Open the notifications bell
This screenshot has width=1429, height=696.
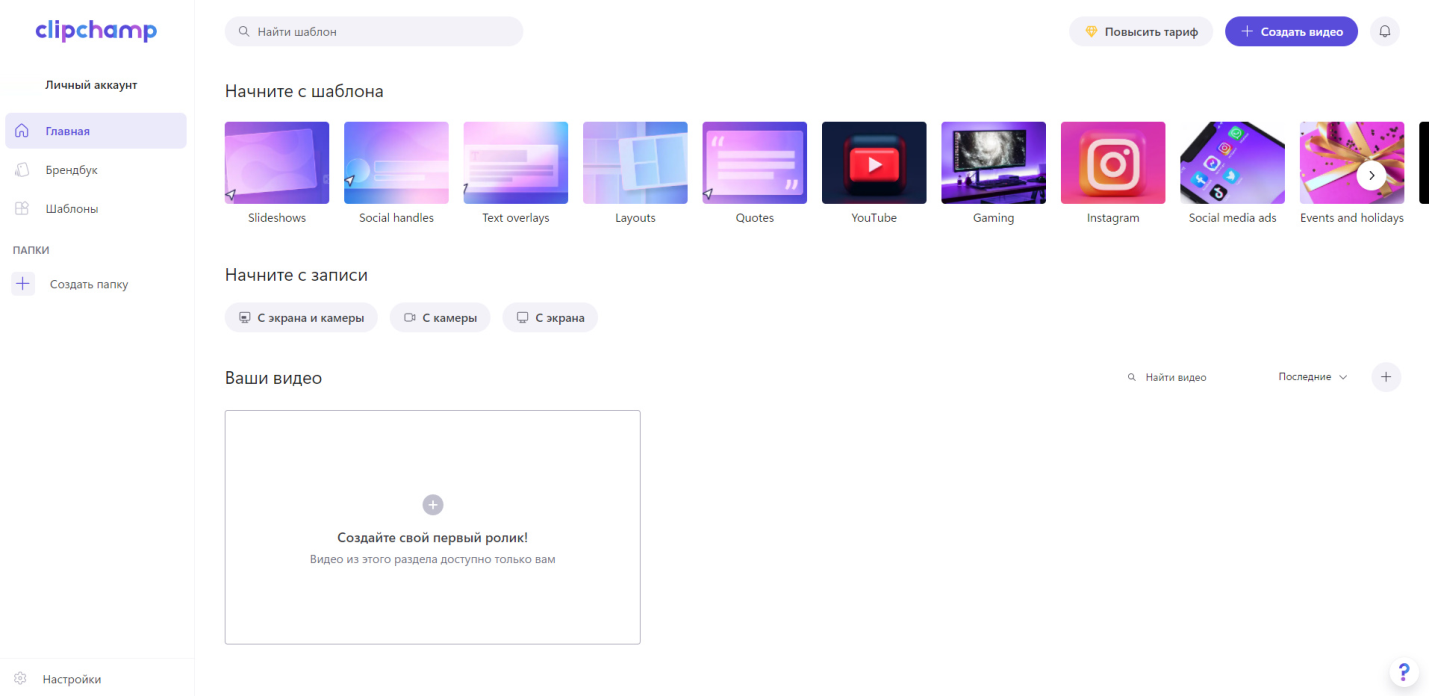pyautogui.click(x=1385, y=31)
